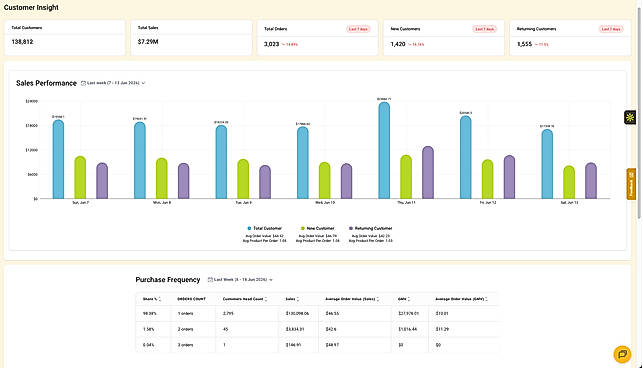Click the blue Total Customer legend dot
The height and width of the screenshot is (368, 642).
coord(249,228)
